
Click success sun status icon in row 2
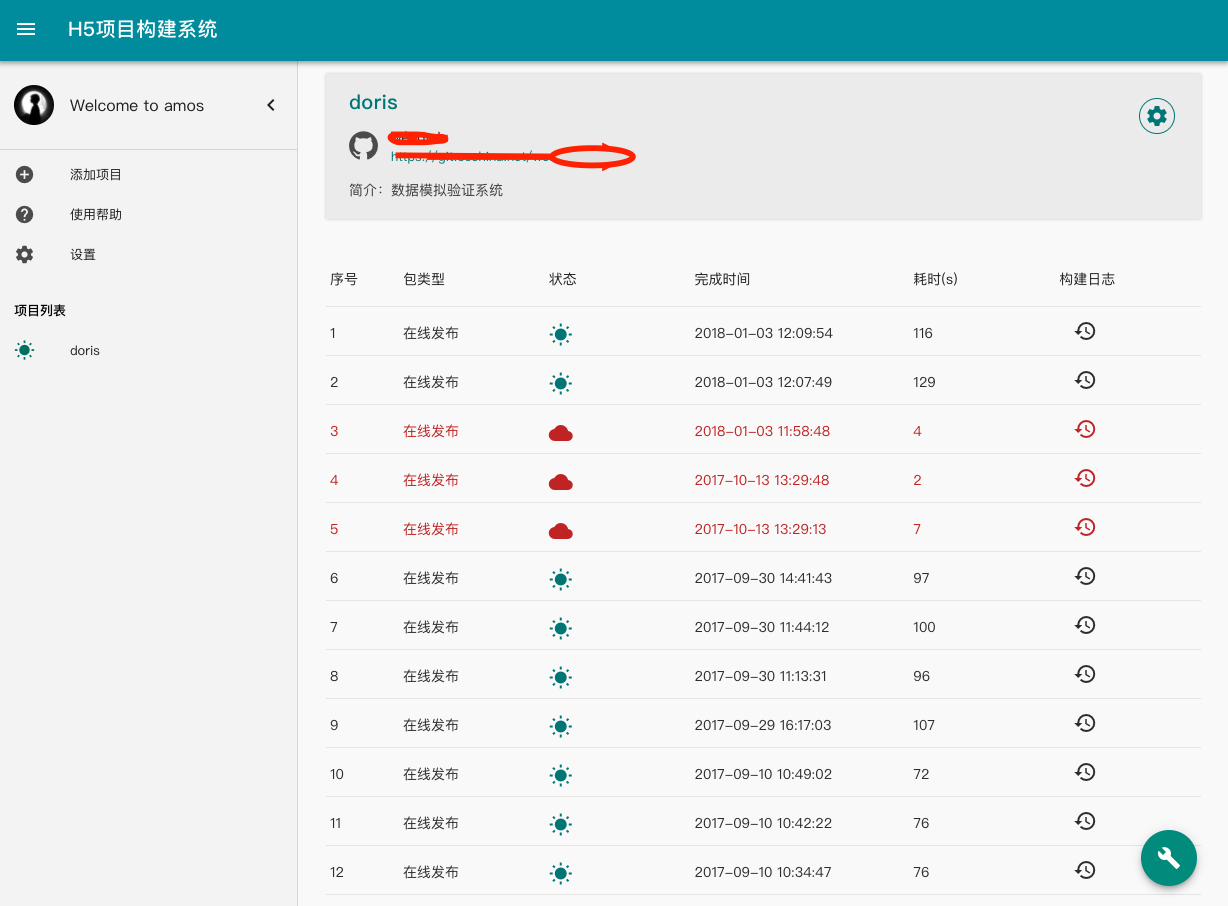[561, 383]
